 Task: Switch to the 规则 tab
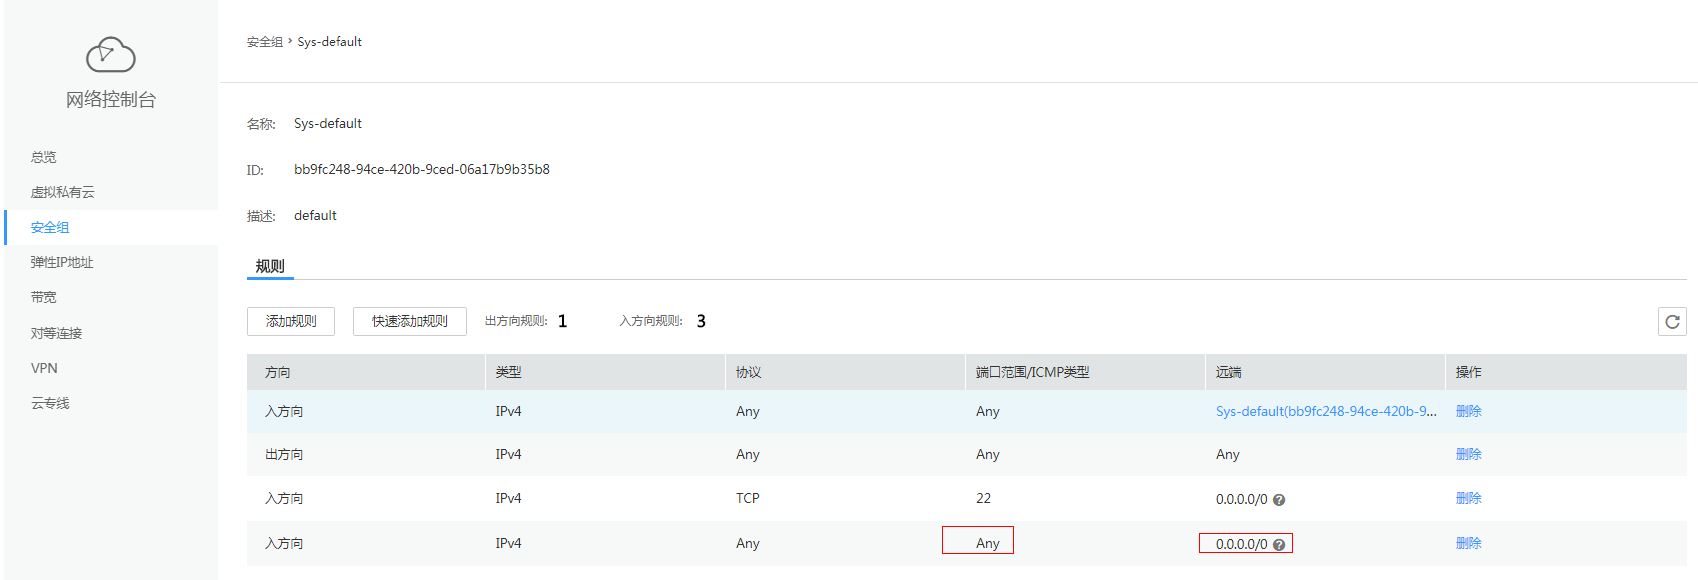tap(270, 266)
